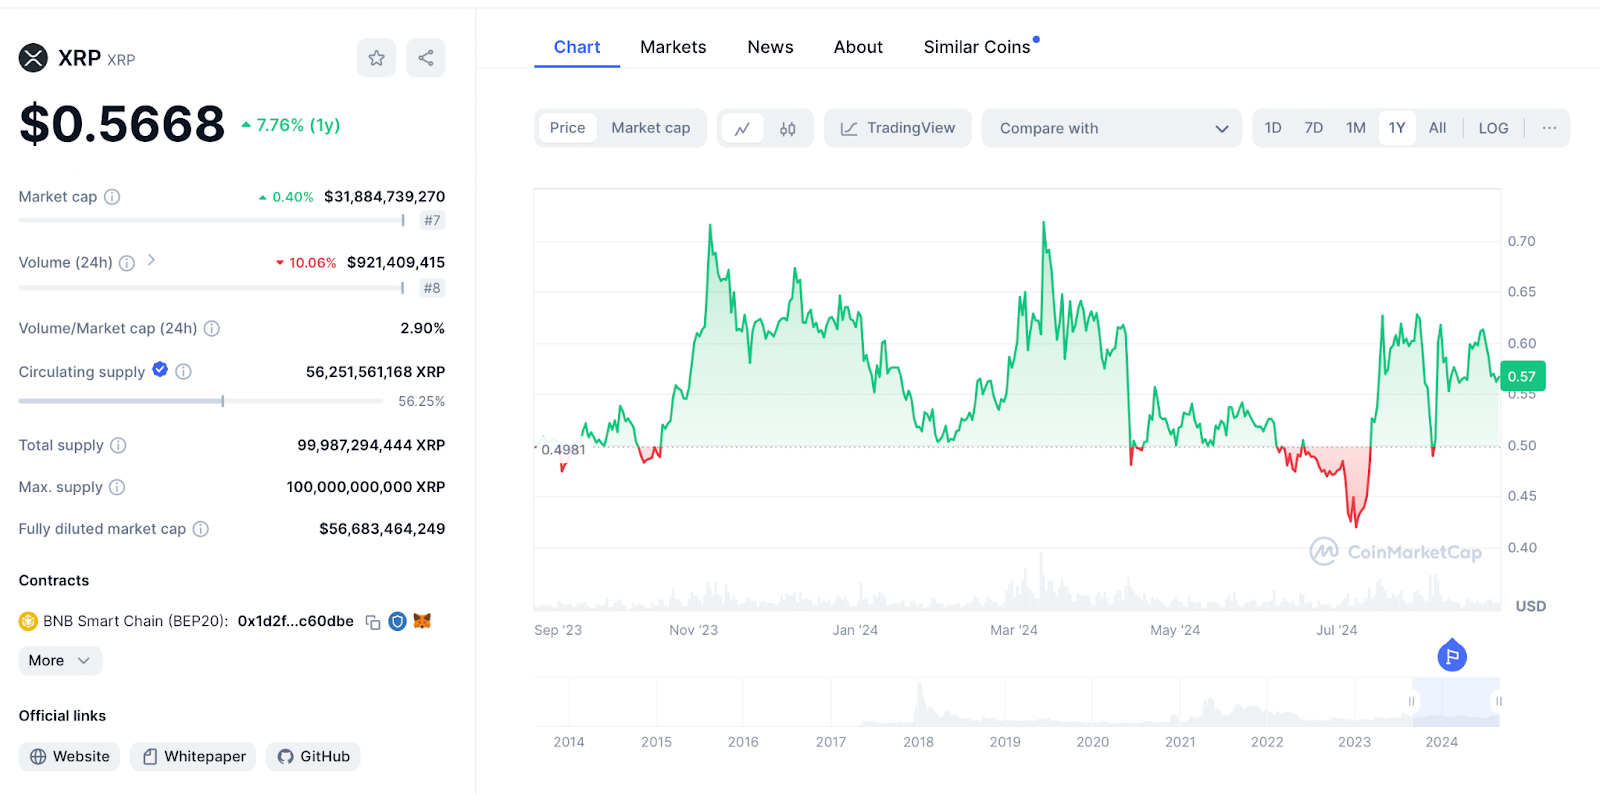Open the News tab
Screen dimensions: 1600x795
coord(770,47)
